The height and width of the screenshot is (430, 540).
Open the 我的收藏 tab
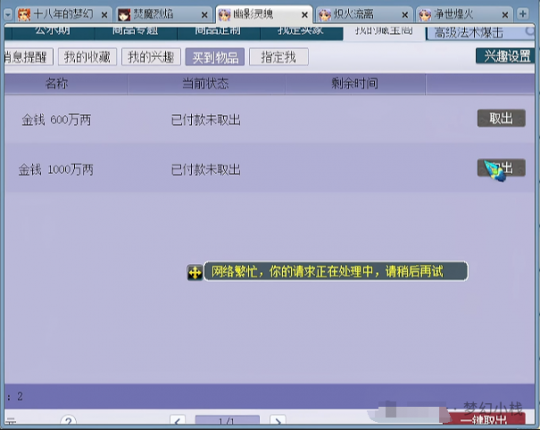tap(87, 57)
